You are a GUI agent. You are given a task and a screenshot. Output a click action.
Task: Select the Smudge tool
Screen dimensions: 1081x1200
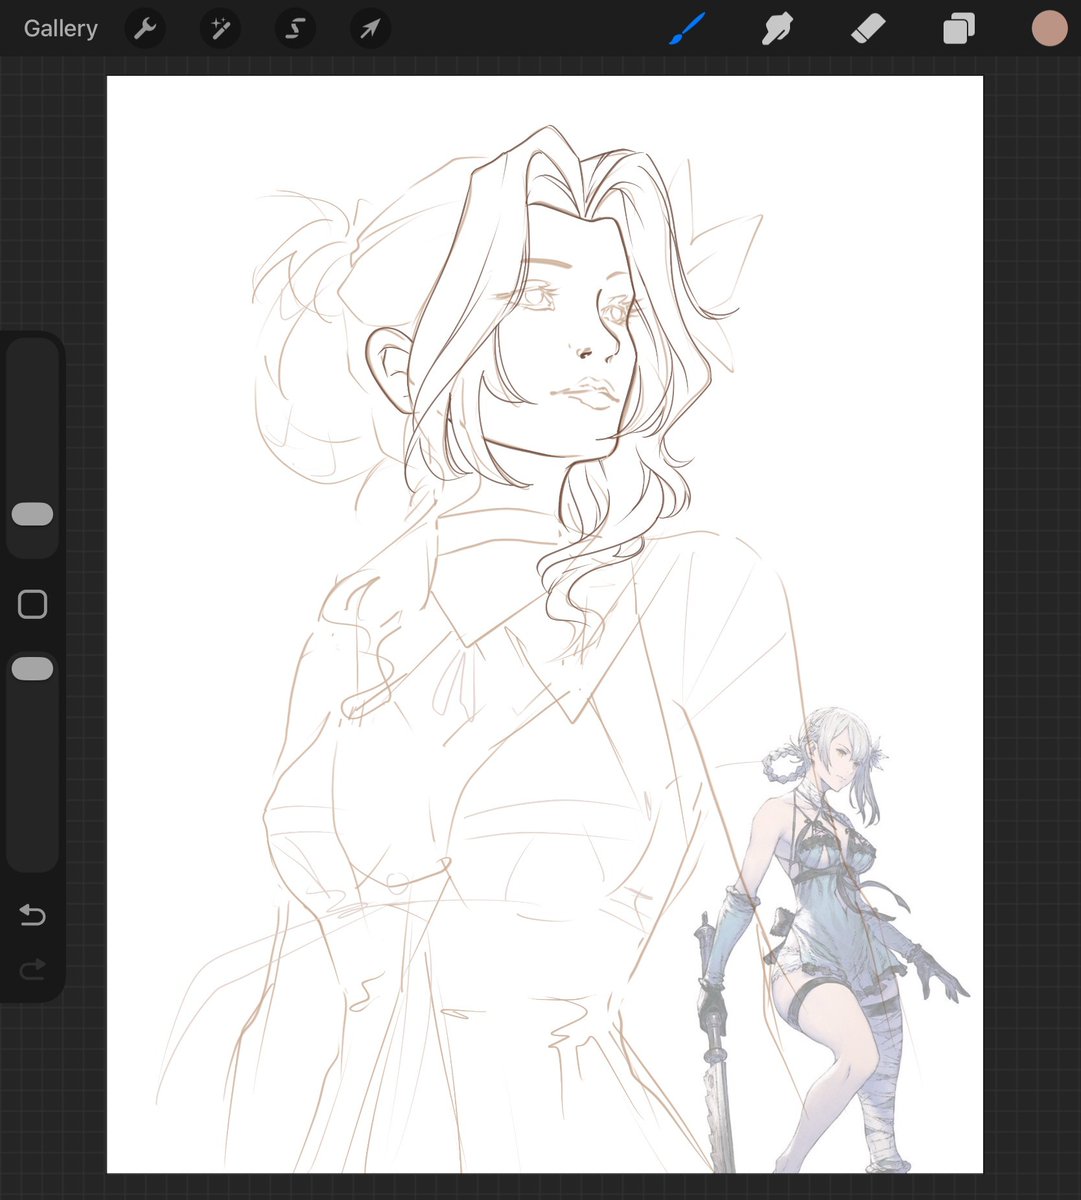pyautogui.click(x=777, y=29)
